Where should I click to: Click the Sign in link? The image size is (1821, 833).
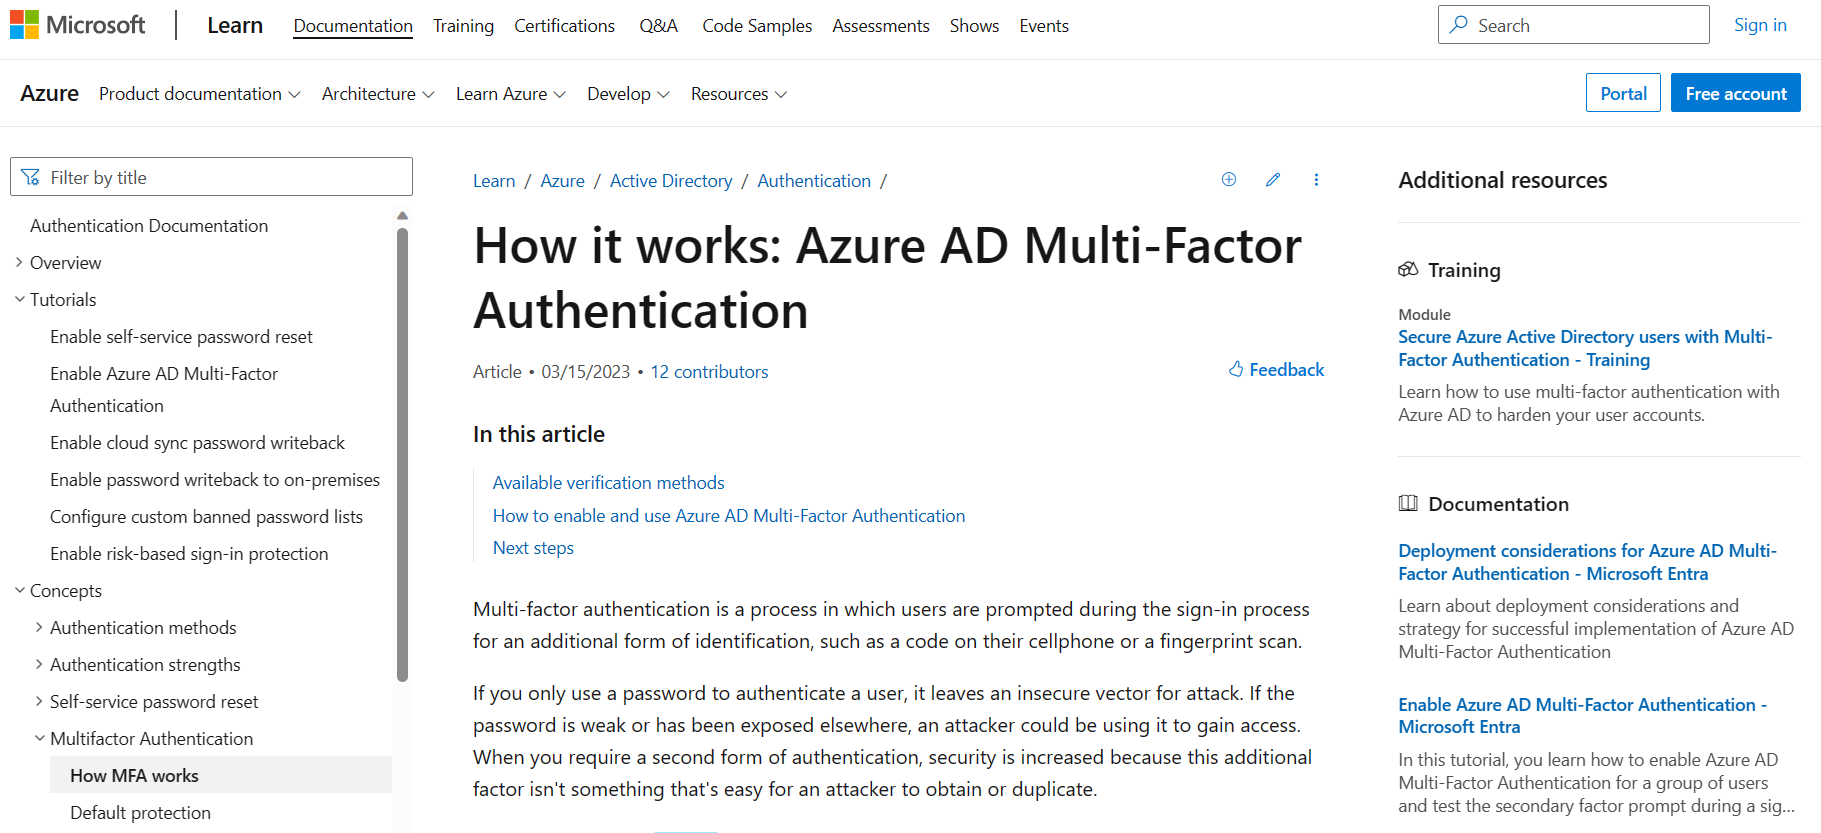tap(1760, 25)
